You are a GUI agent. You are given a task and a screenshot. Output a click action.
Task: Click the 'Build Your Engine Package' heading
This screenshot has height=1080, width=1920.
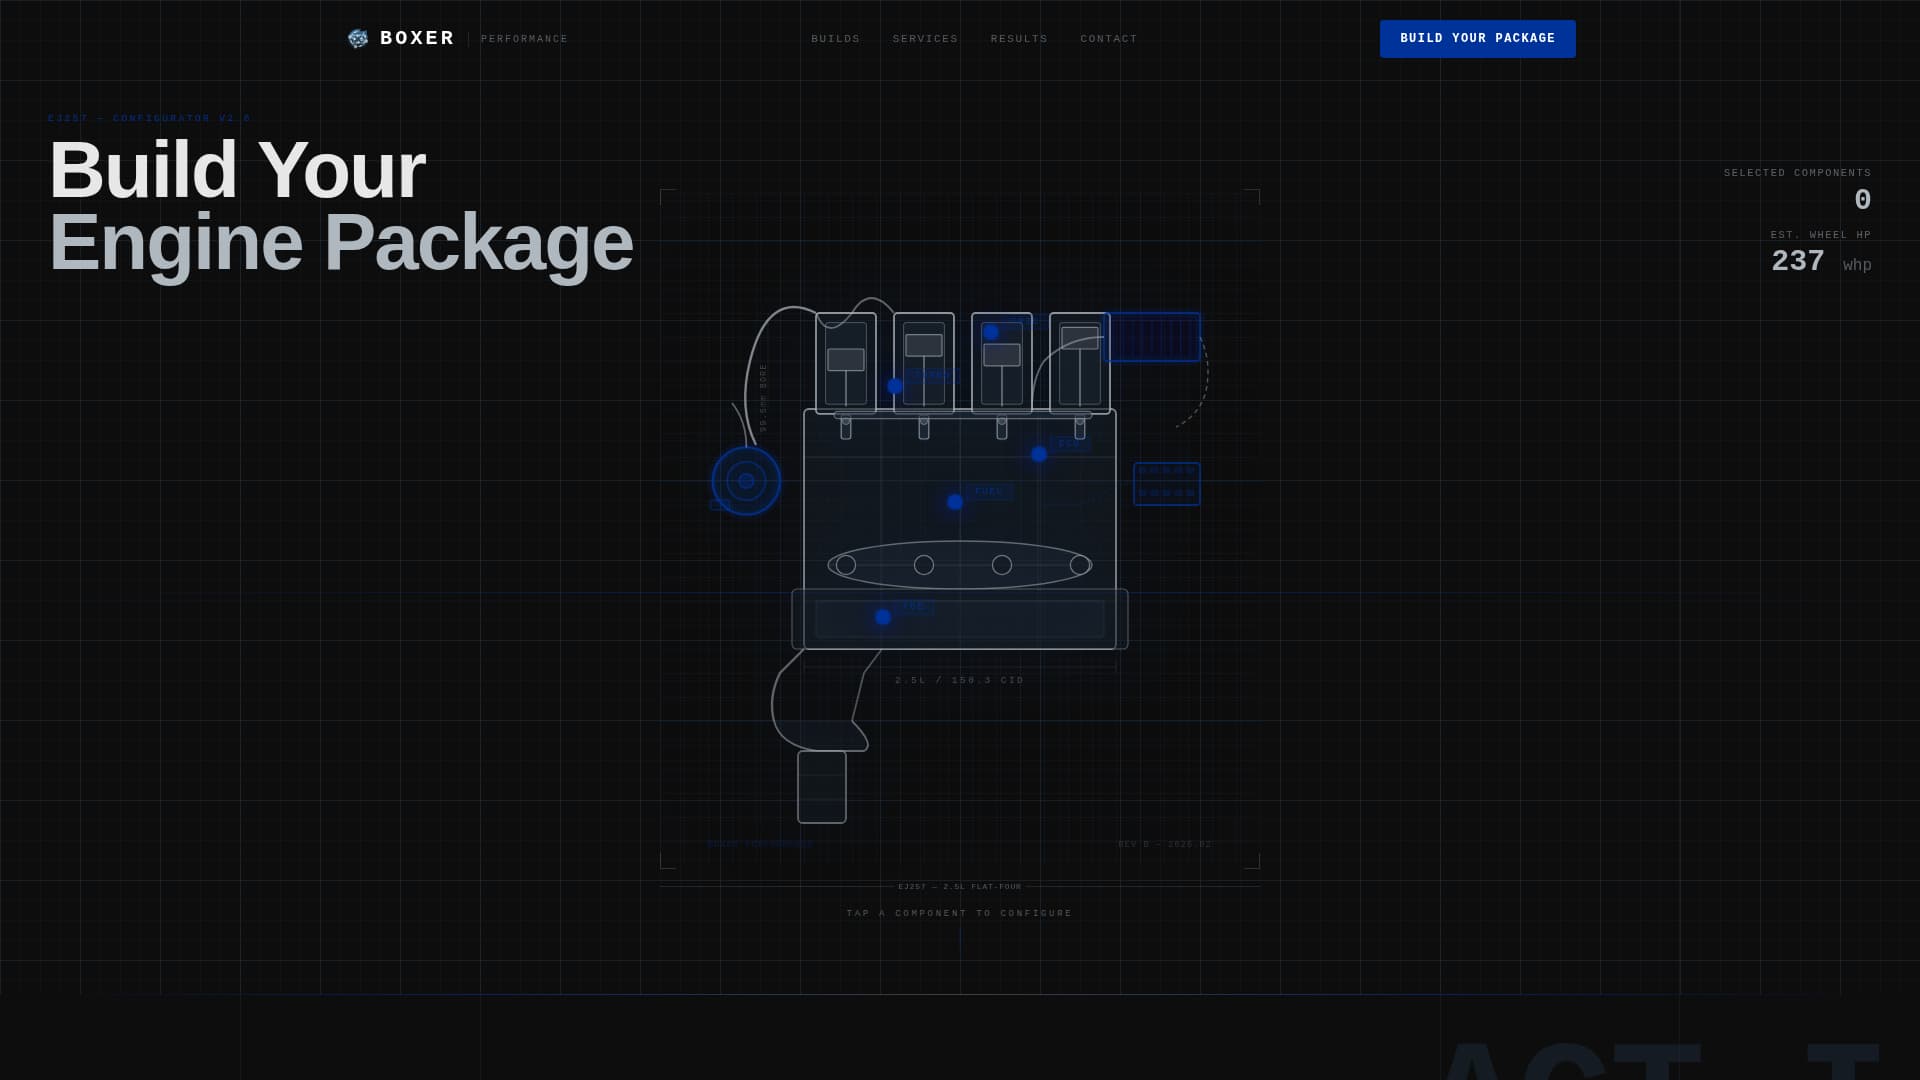coord(341,206)
